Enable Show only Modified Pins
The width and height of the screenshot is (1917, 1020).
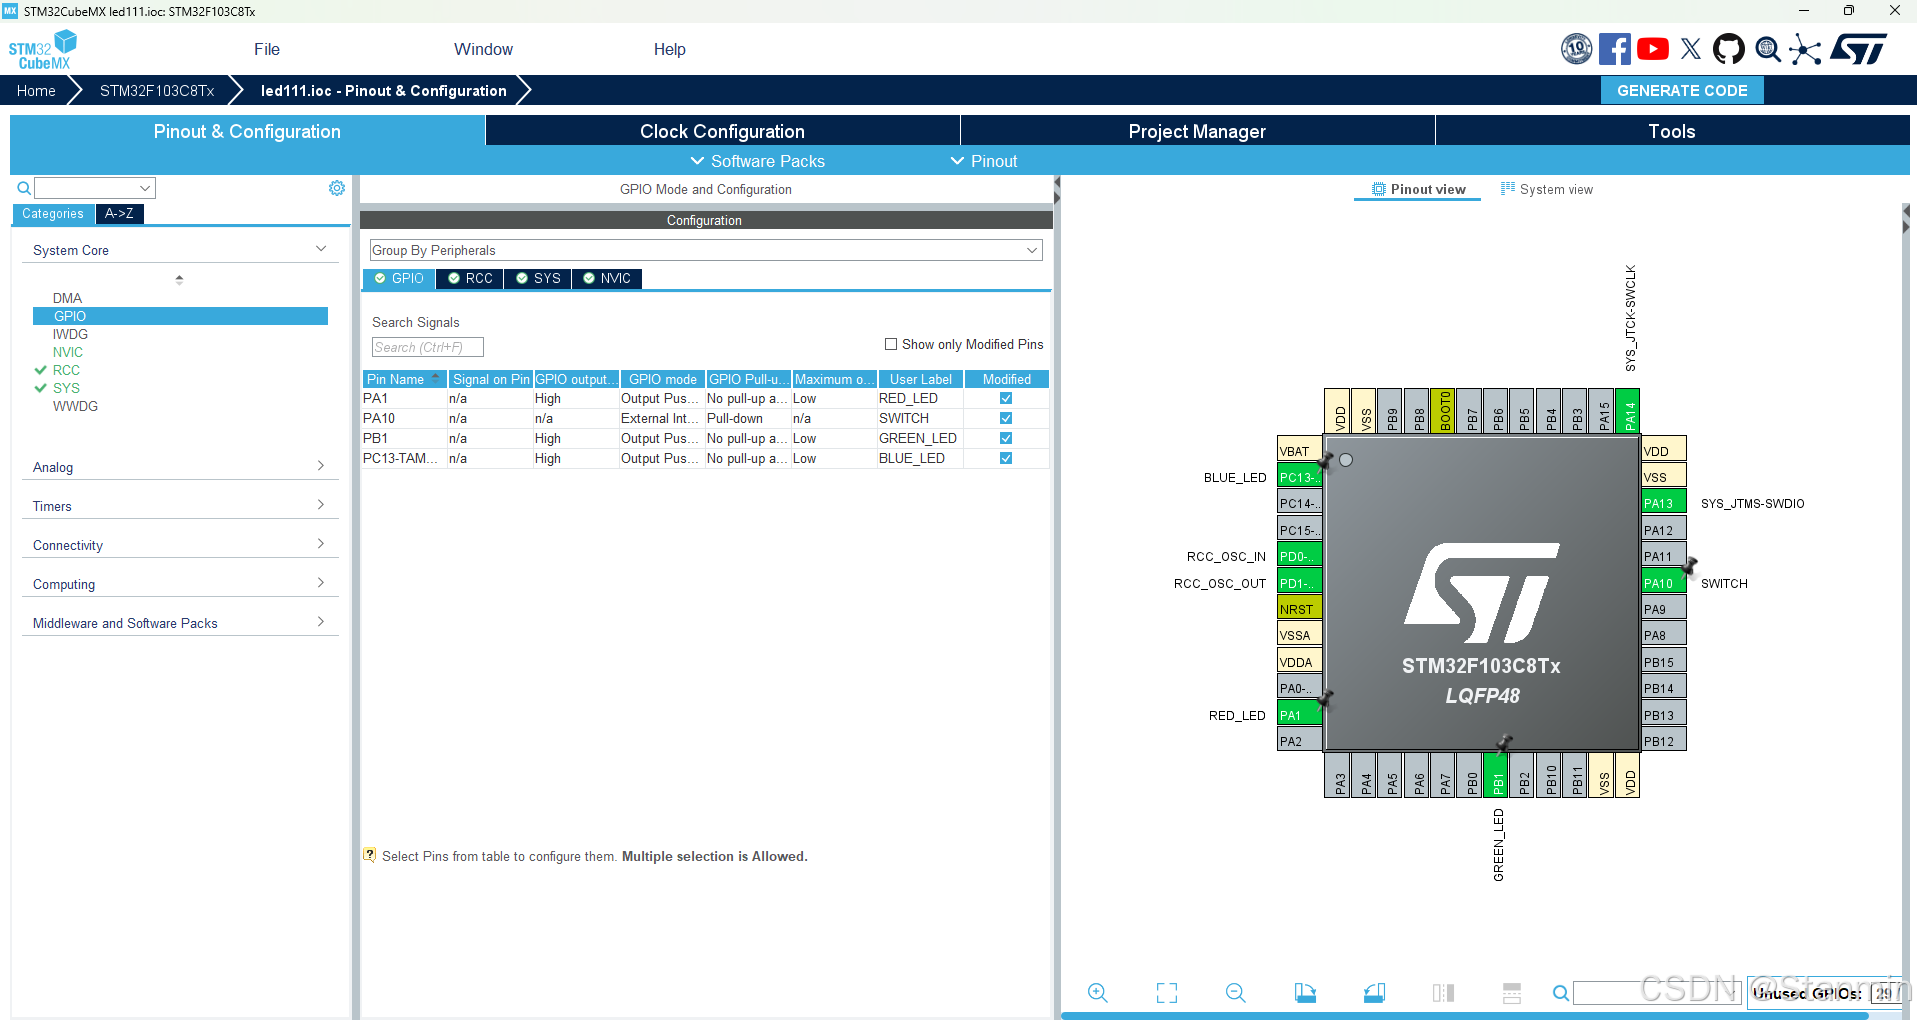tap(891, 344)
